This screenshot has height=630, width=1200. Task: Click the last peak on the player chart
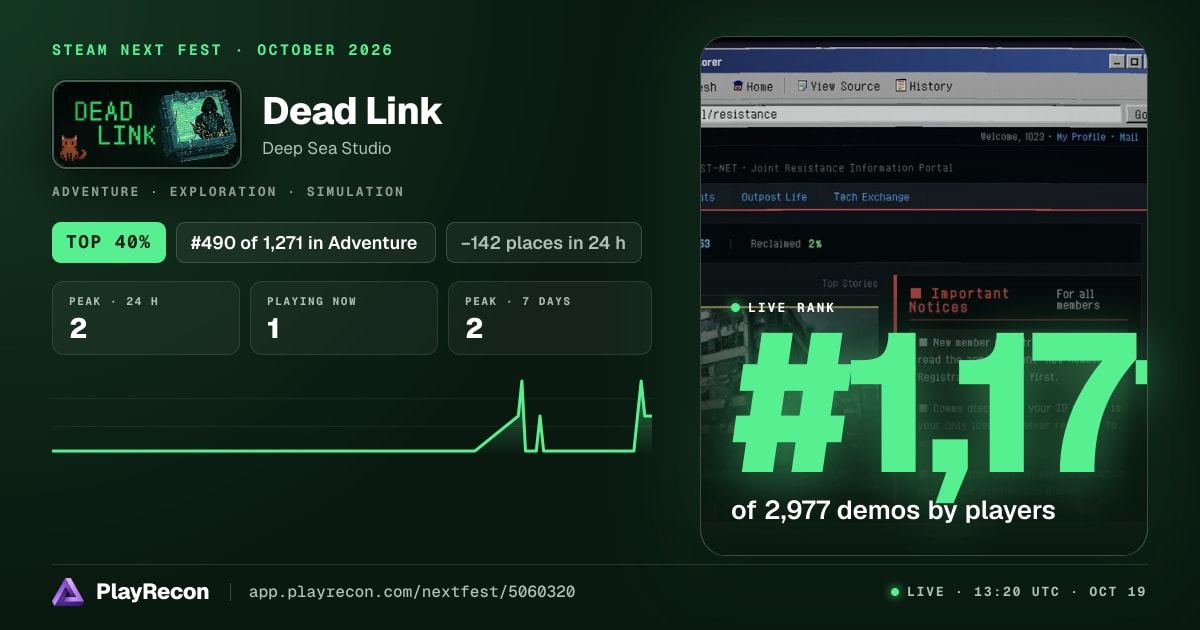click(641, 383)
